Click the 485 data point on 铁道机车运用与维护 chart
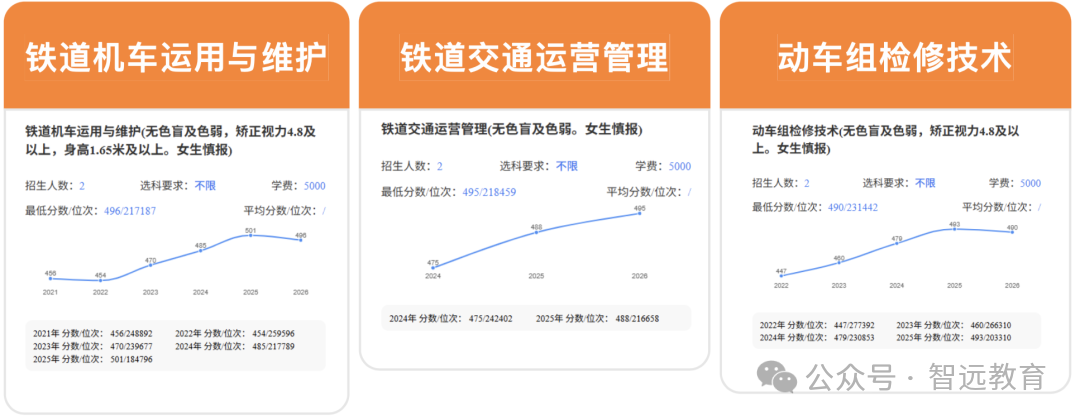 (200, 251)
